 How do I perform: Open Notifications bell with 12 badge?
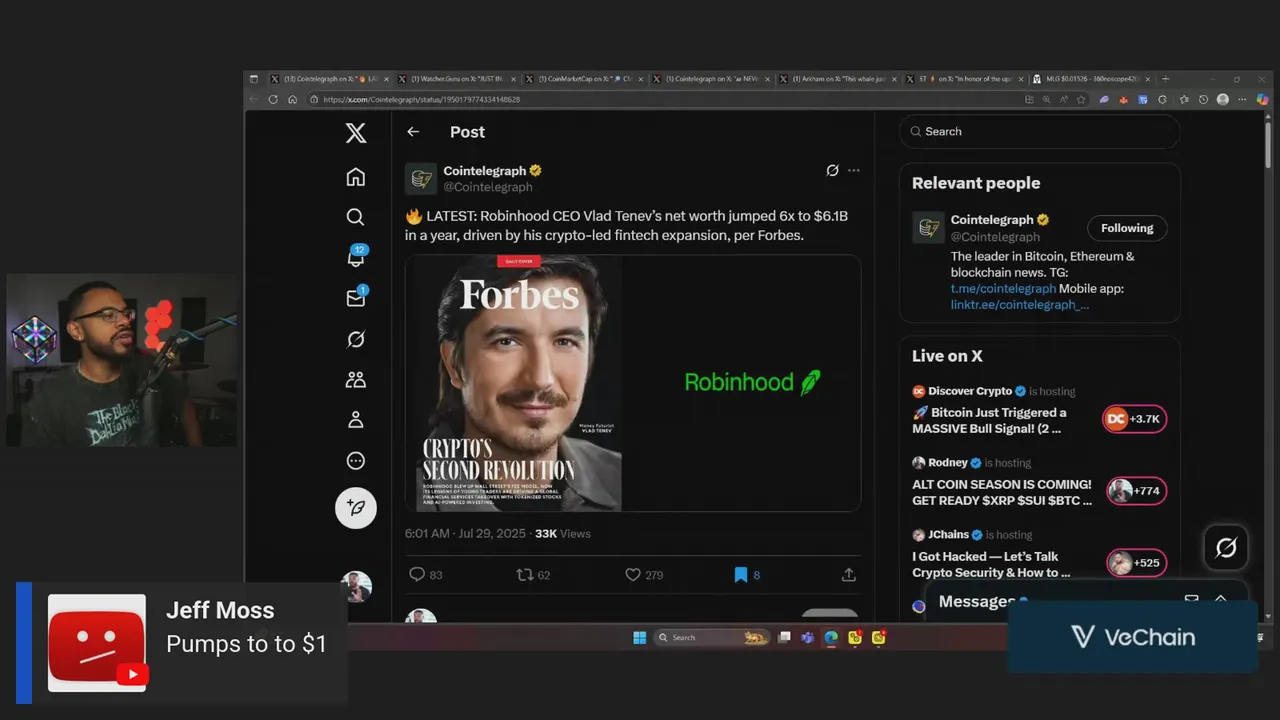coord(355,257)
